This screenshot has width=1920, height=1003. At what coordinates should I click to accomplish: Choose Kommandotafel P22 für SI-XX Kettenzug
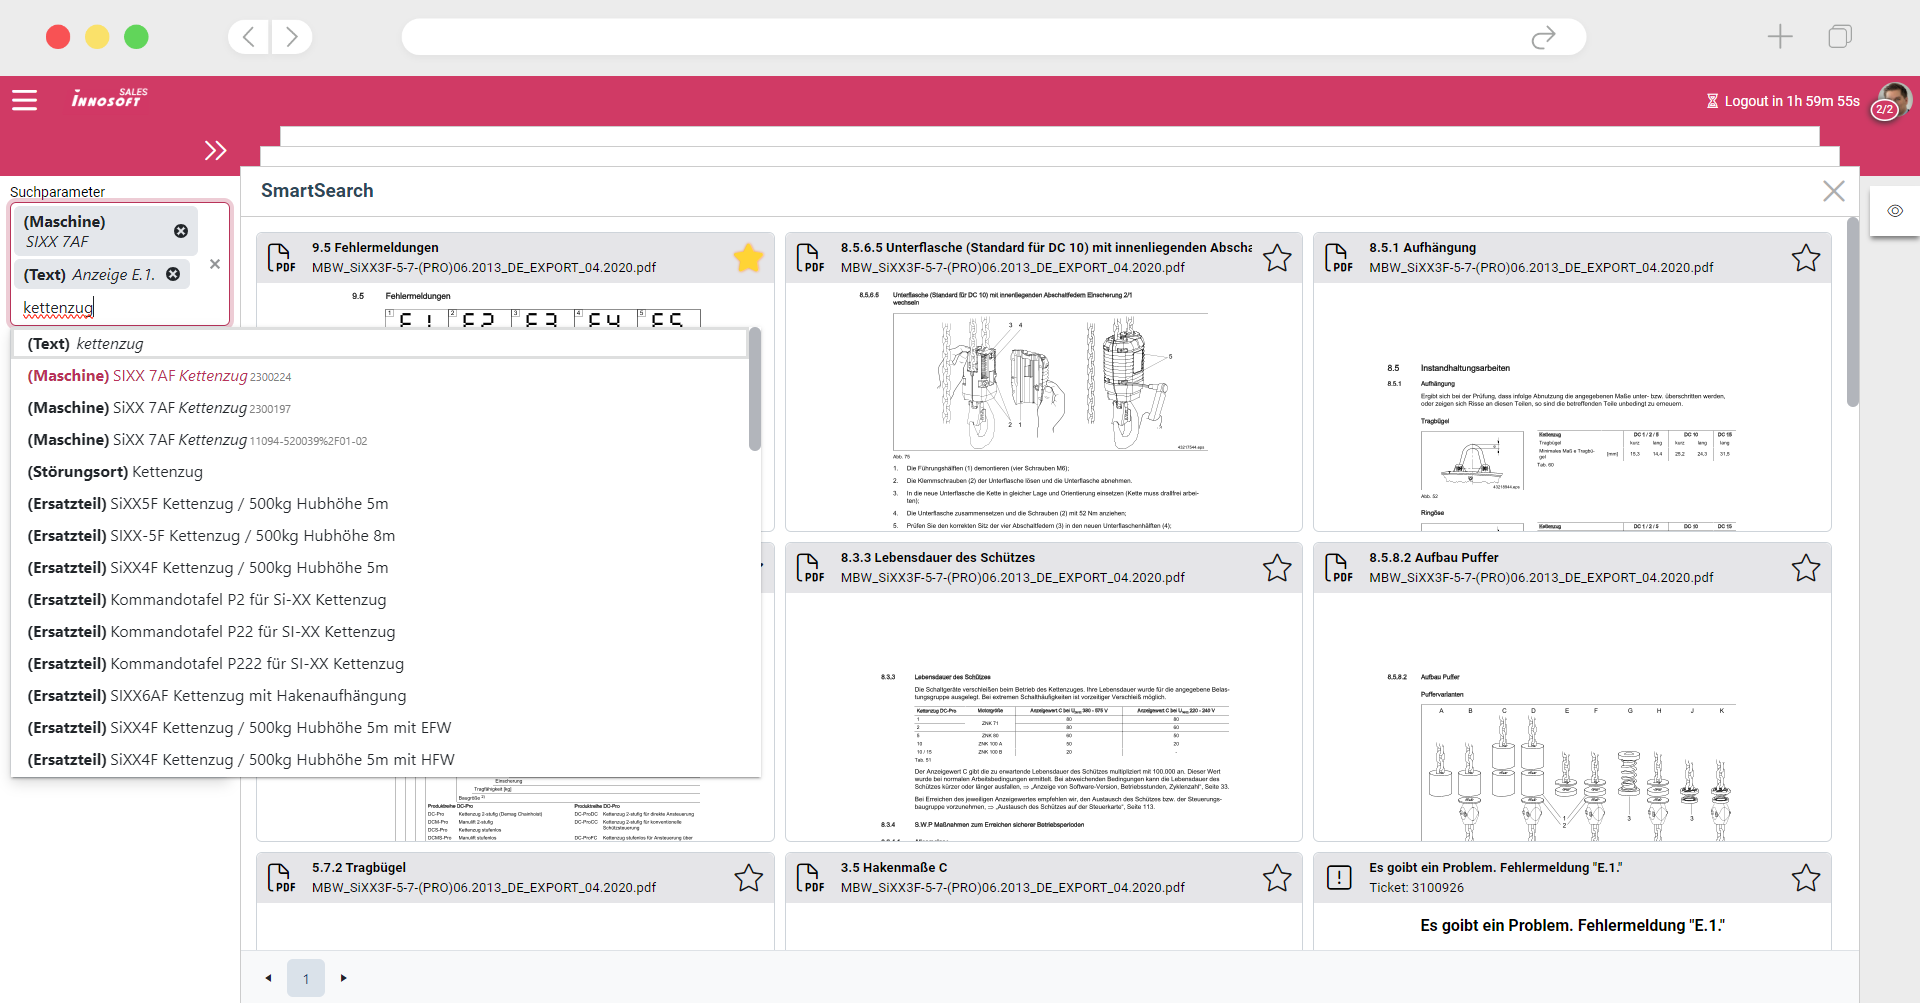380,632
